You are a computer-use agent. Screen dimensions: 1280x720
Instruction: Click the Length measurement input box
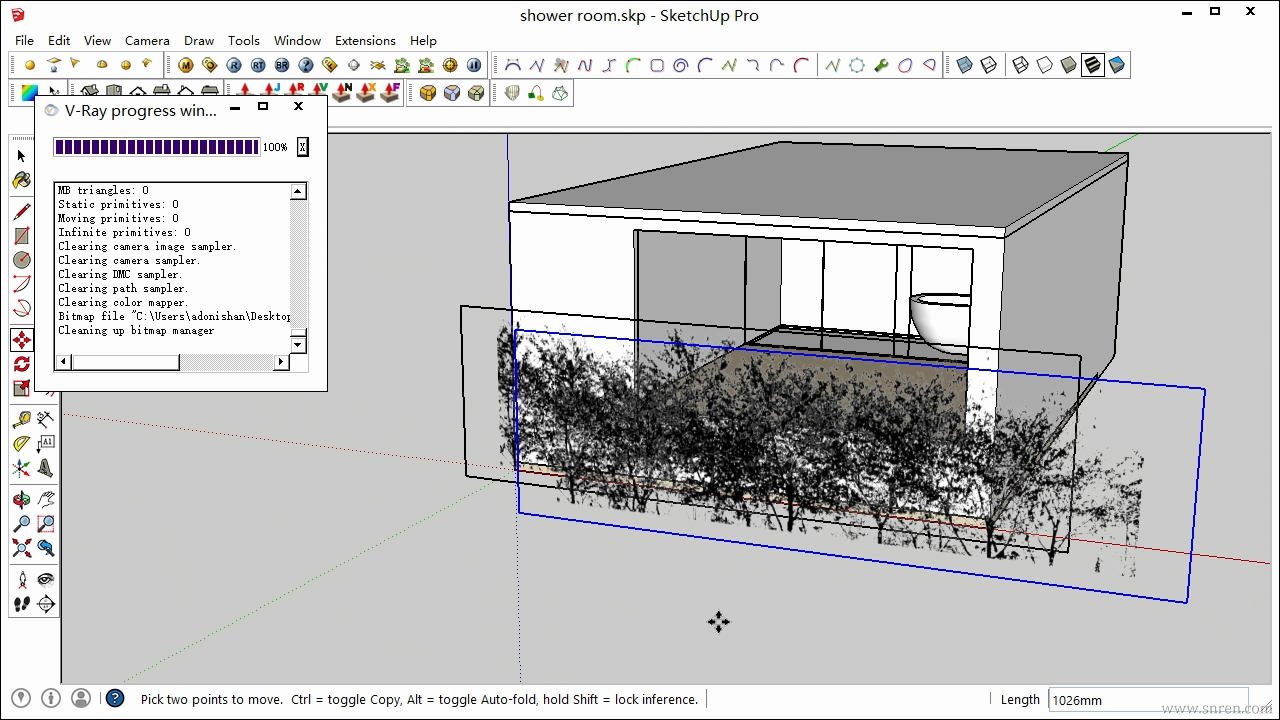click(x=1147, y=700)
